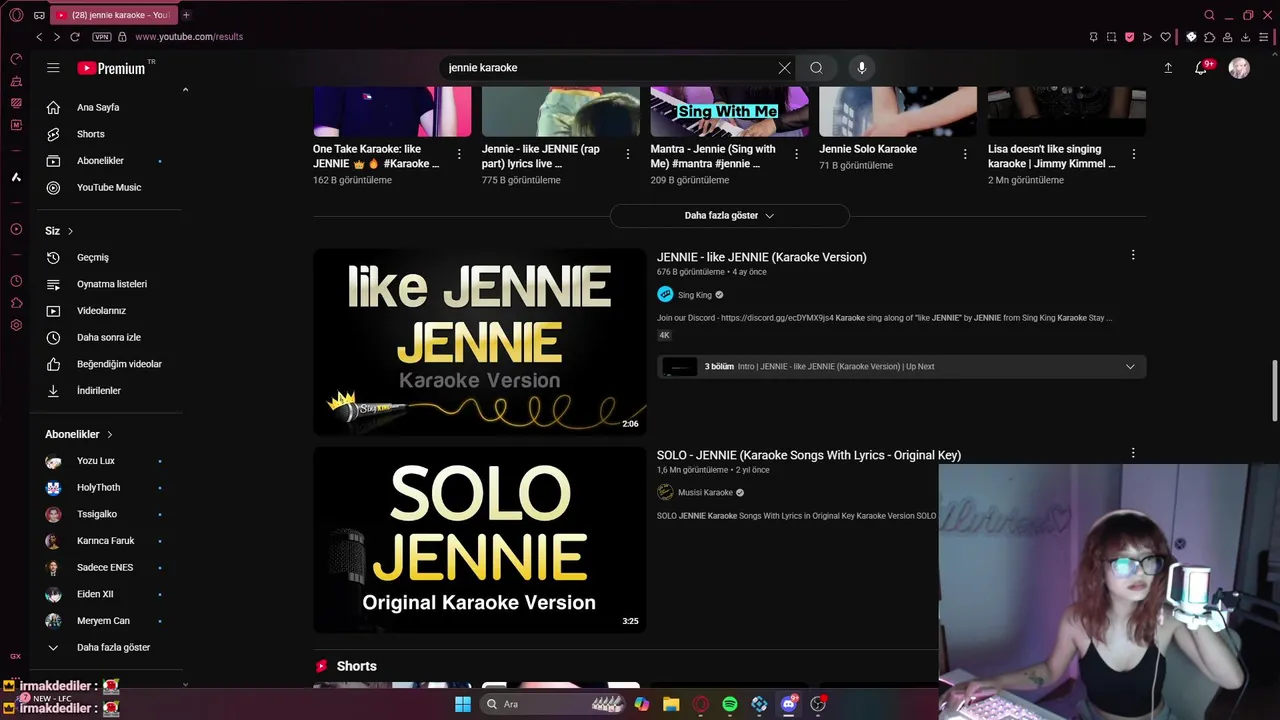Click the lock site-info icon

coord(122,37)
